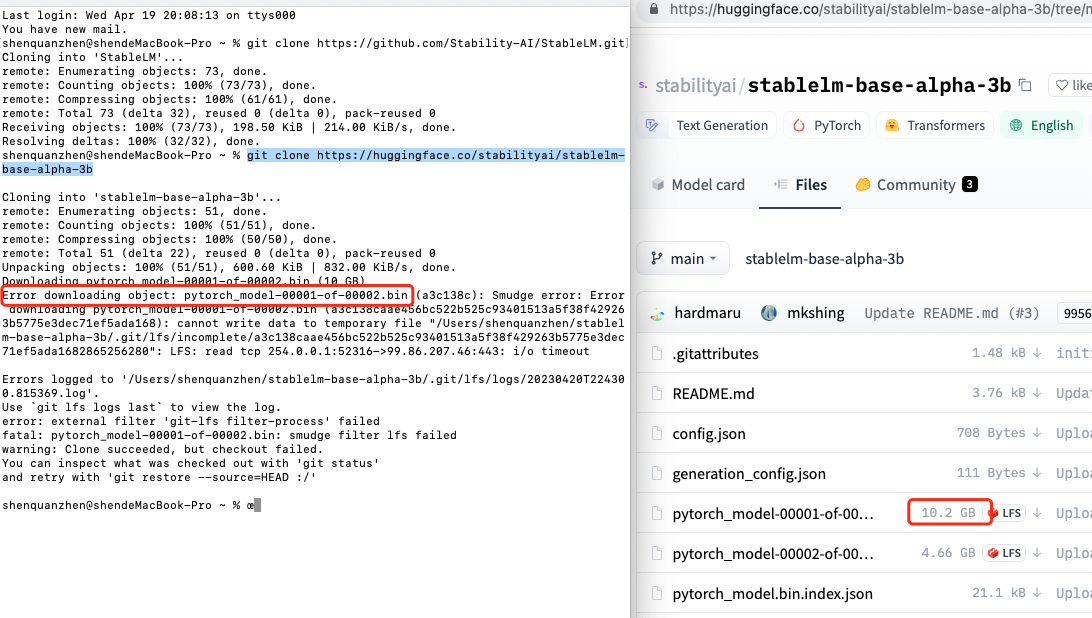Click the browser URL address field

pyautogui.click(x=880, y=9)
